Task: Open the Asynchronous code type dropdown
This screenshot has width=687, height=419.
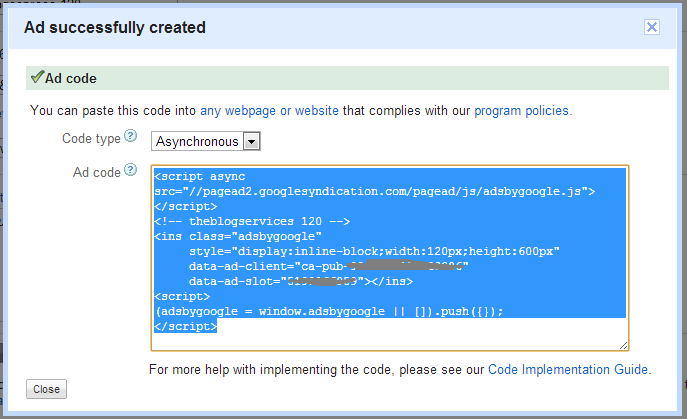Action: [205, 141]
